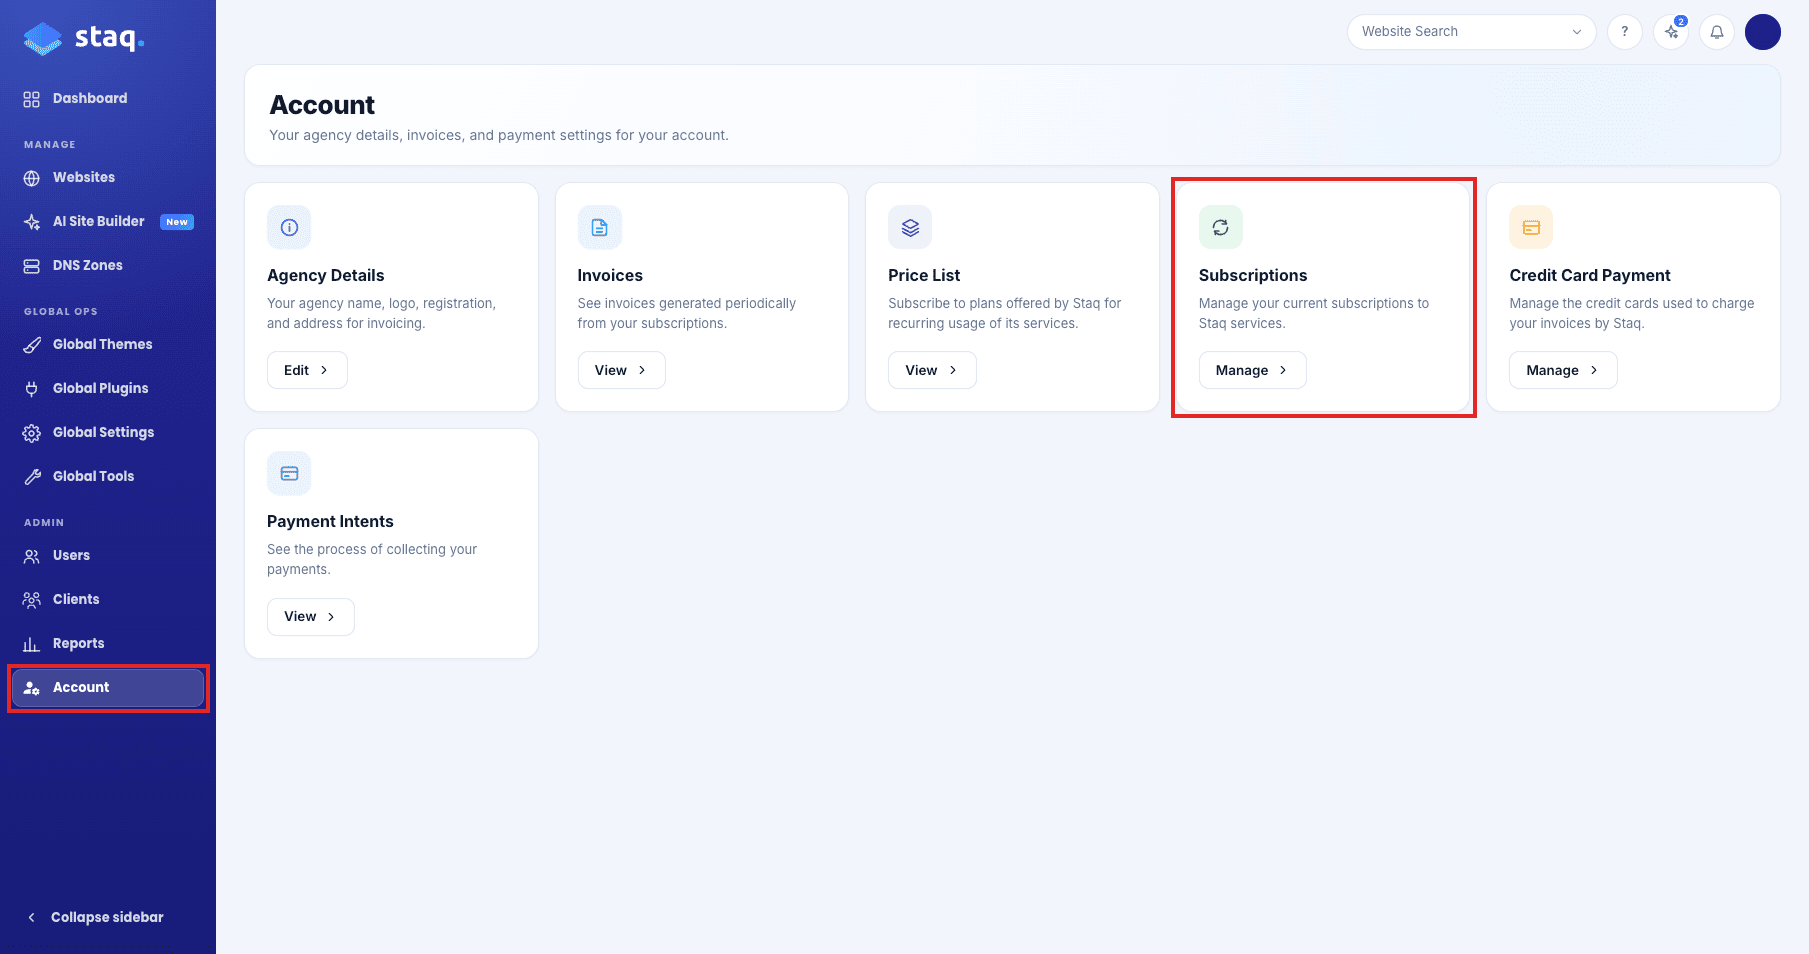
Task: Open Websites in sidebar
Action: (x=108, y=177)
